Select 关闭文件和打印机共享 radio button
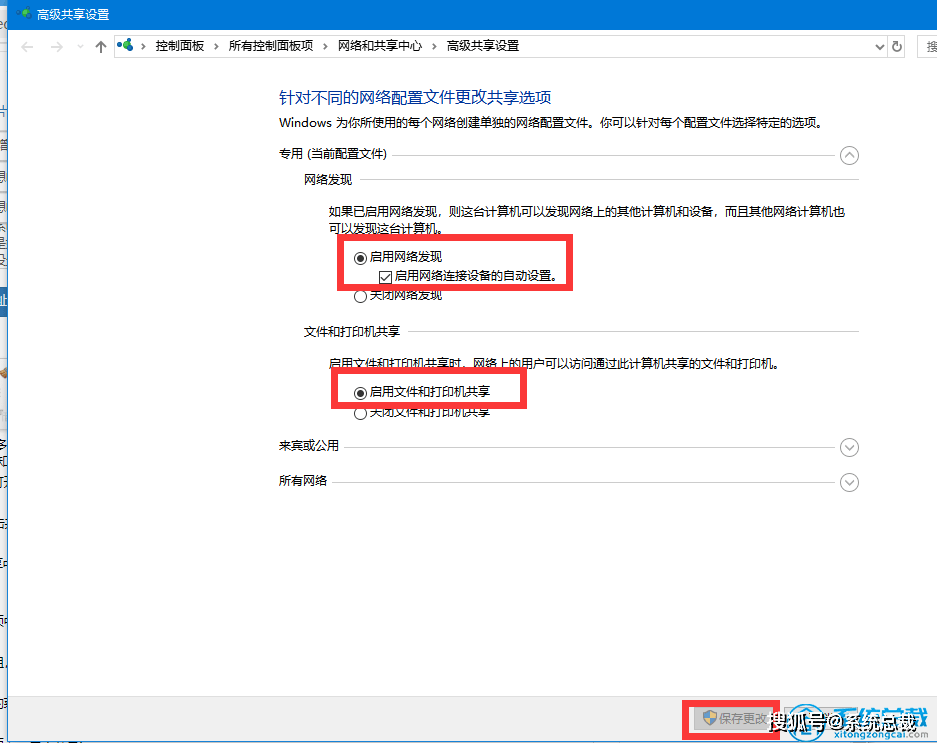Image resolution: width=937 pixels, height=743 pixels. coord(360,414)
